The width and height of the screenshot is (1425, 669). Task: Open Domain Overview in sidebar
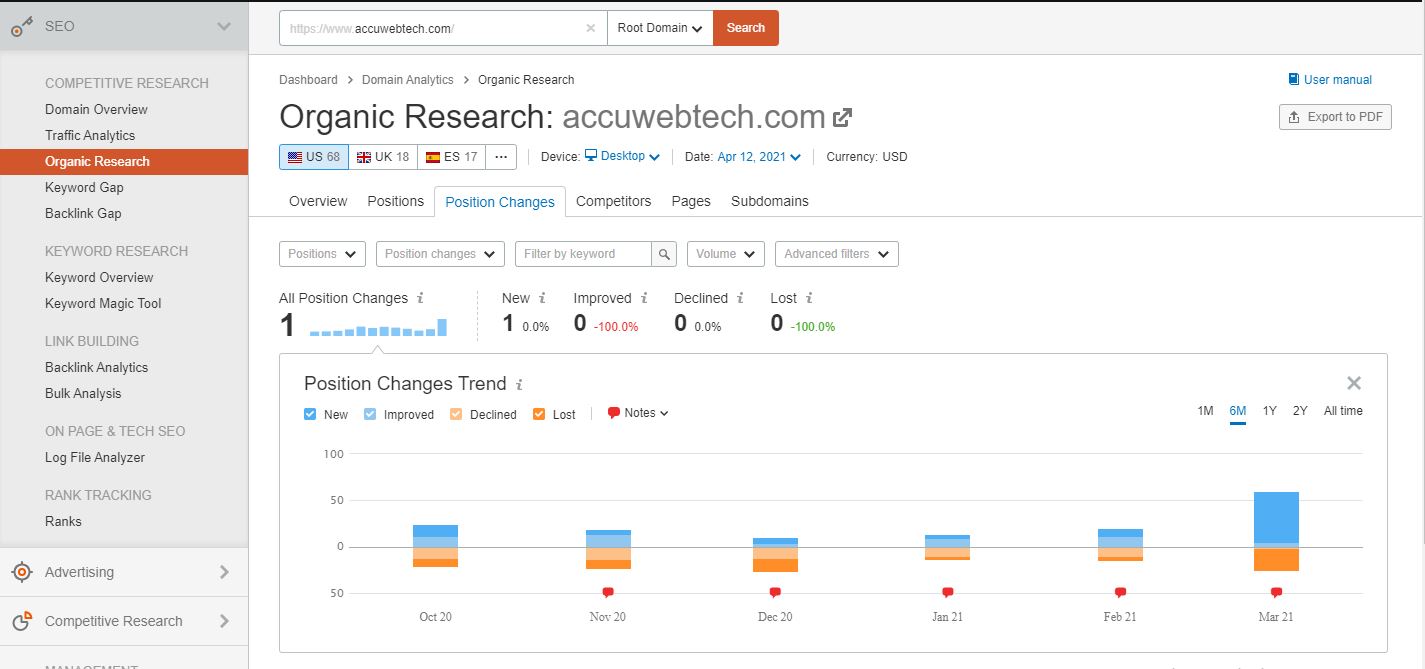pyautogui.click(x=96, y=110)
